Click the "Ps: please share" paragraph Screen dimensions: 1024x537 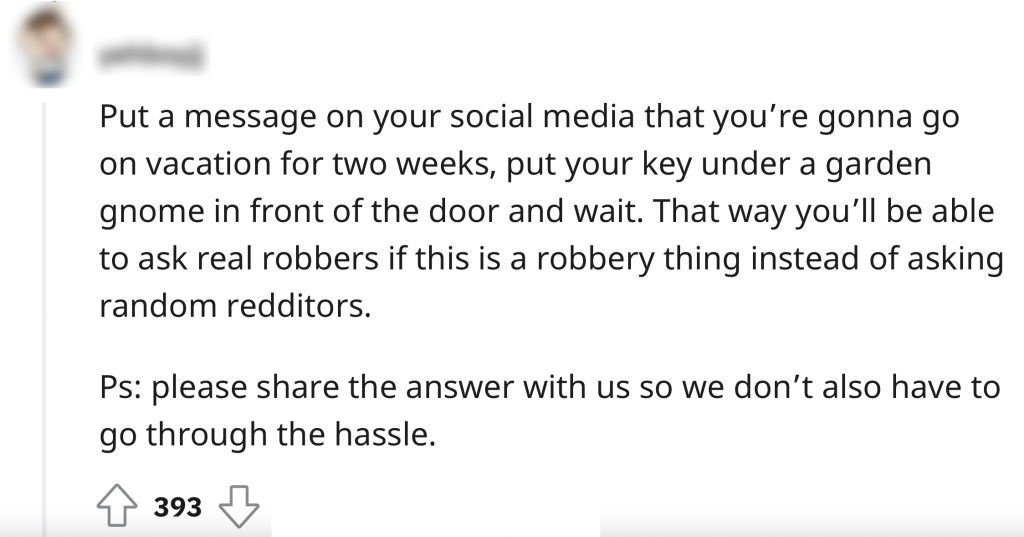550,411
